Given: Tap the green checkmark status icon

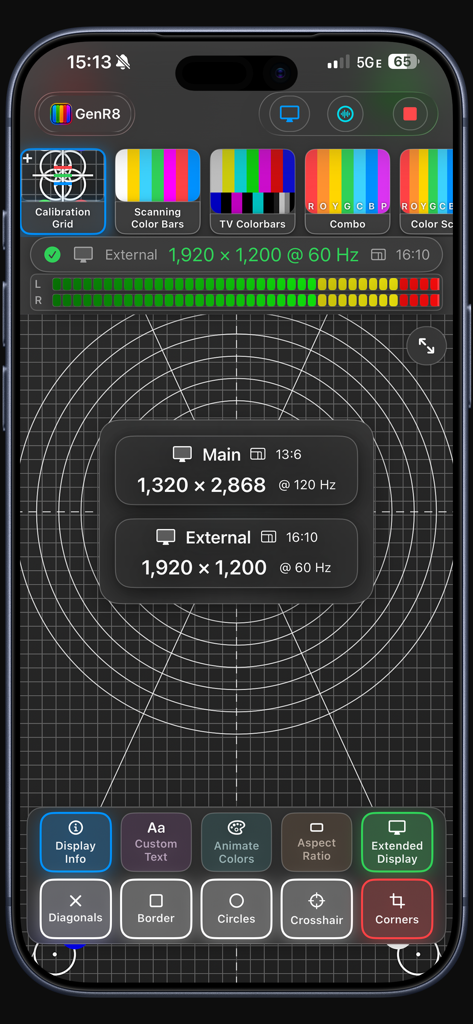Looking at the screenshot, I should click(52, 255).
